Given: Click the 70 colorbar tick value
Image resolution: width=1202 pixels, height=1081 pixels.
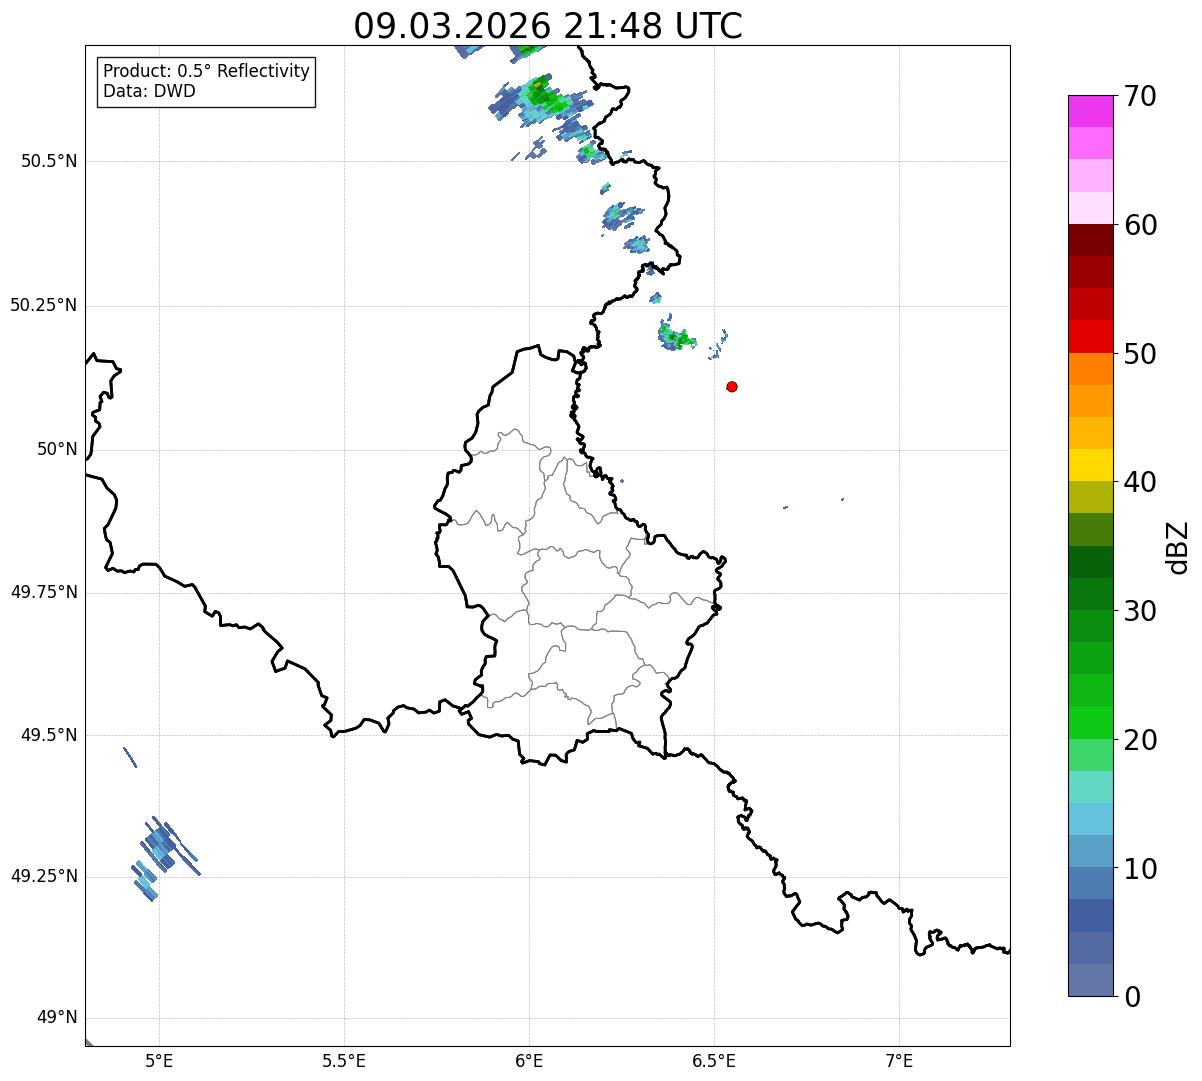Looking at the screenshot, I should coord(1140,96).
